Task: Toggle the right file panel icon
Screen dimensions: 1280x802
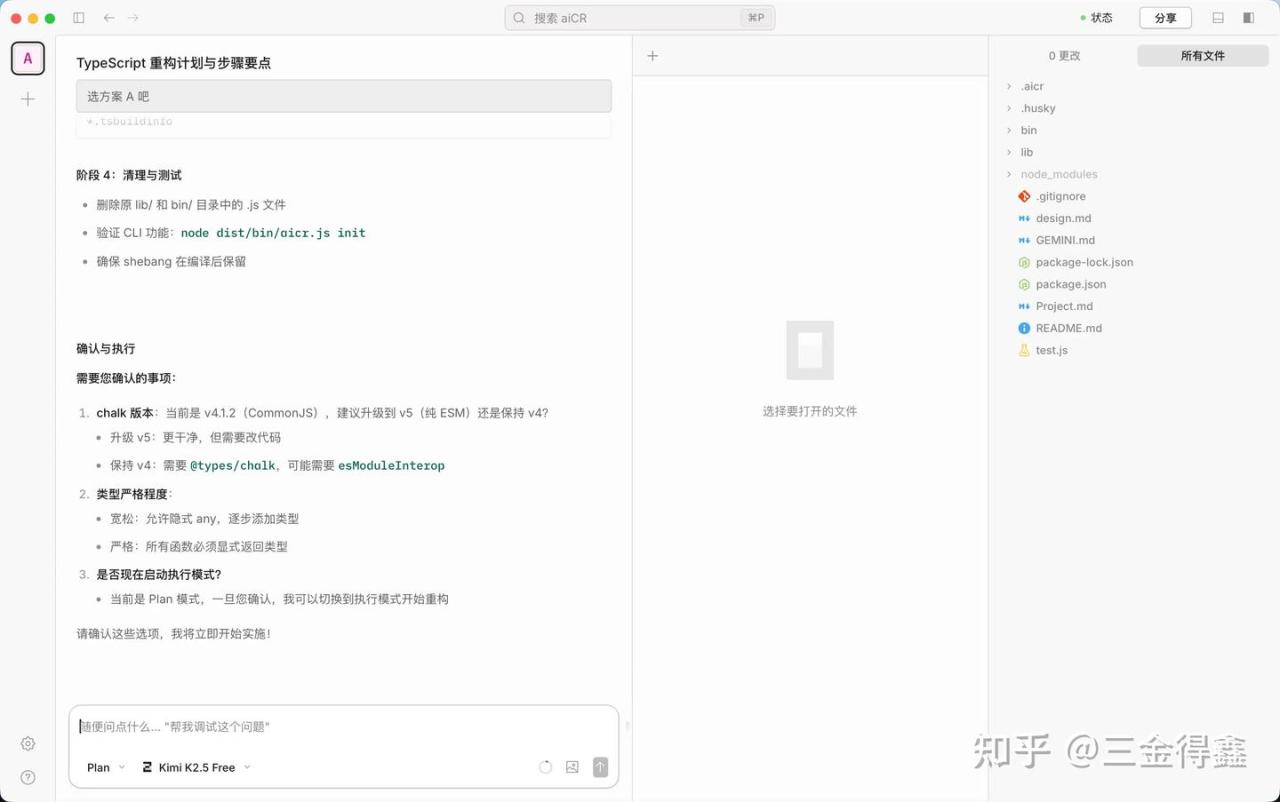Action: click(x=1248, y=18)
